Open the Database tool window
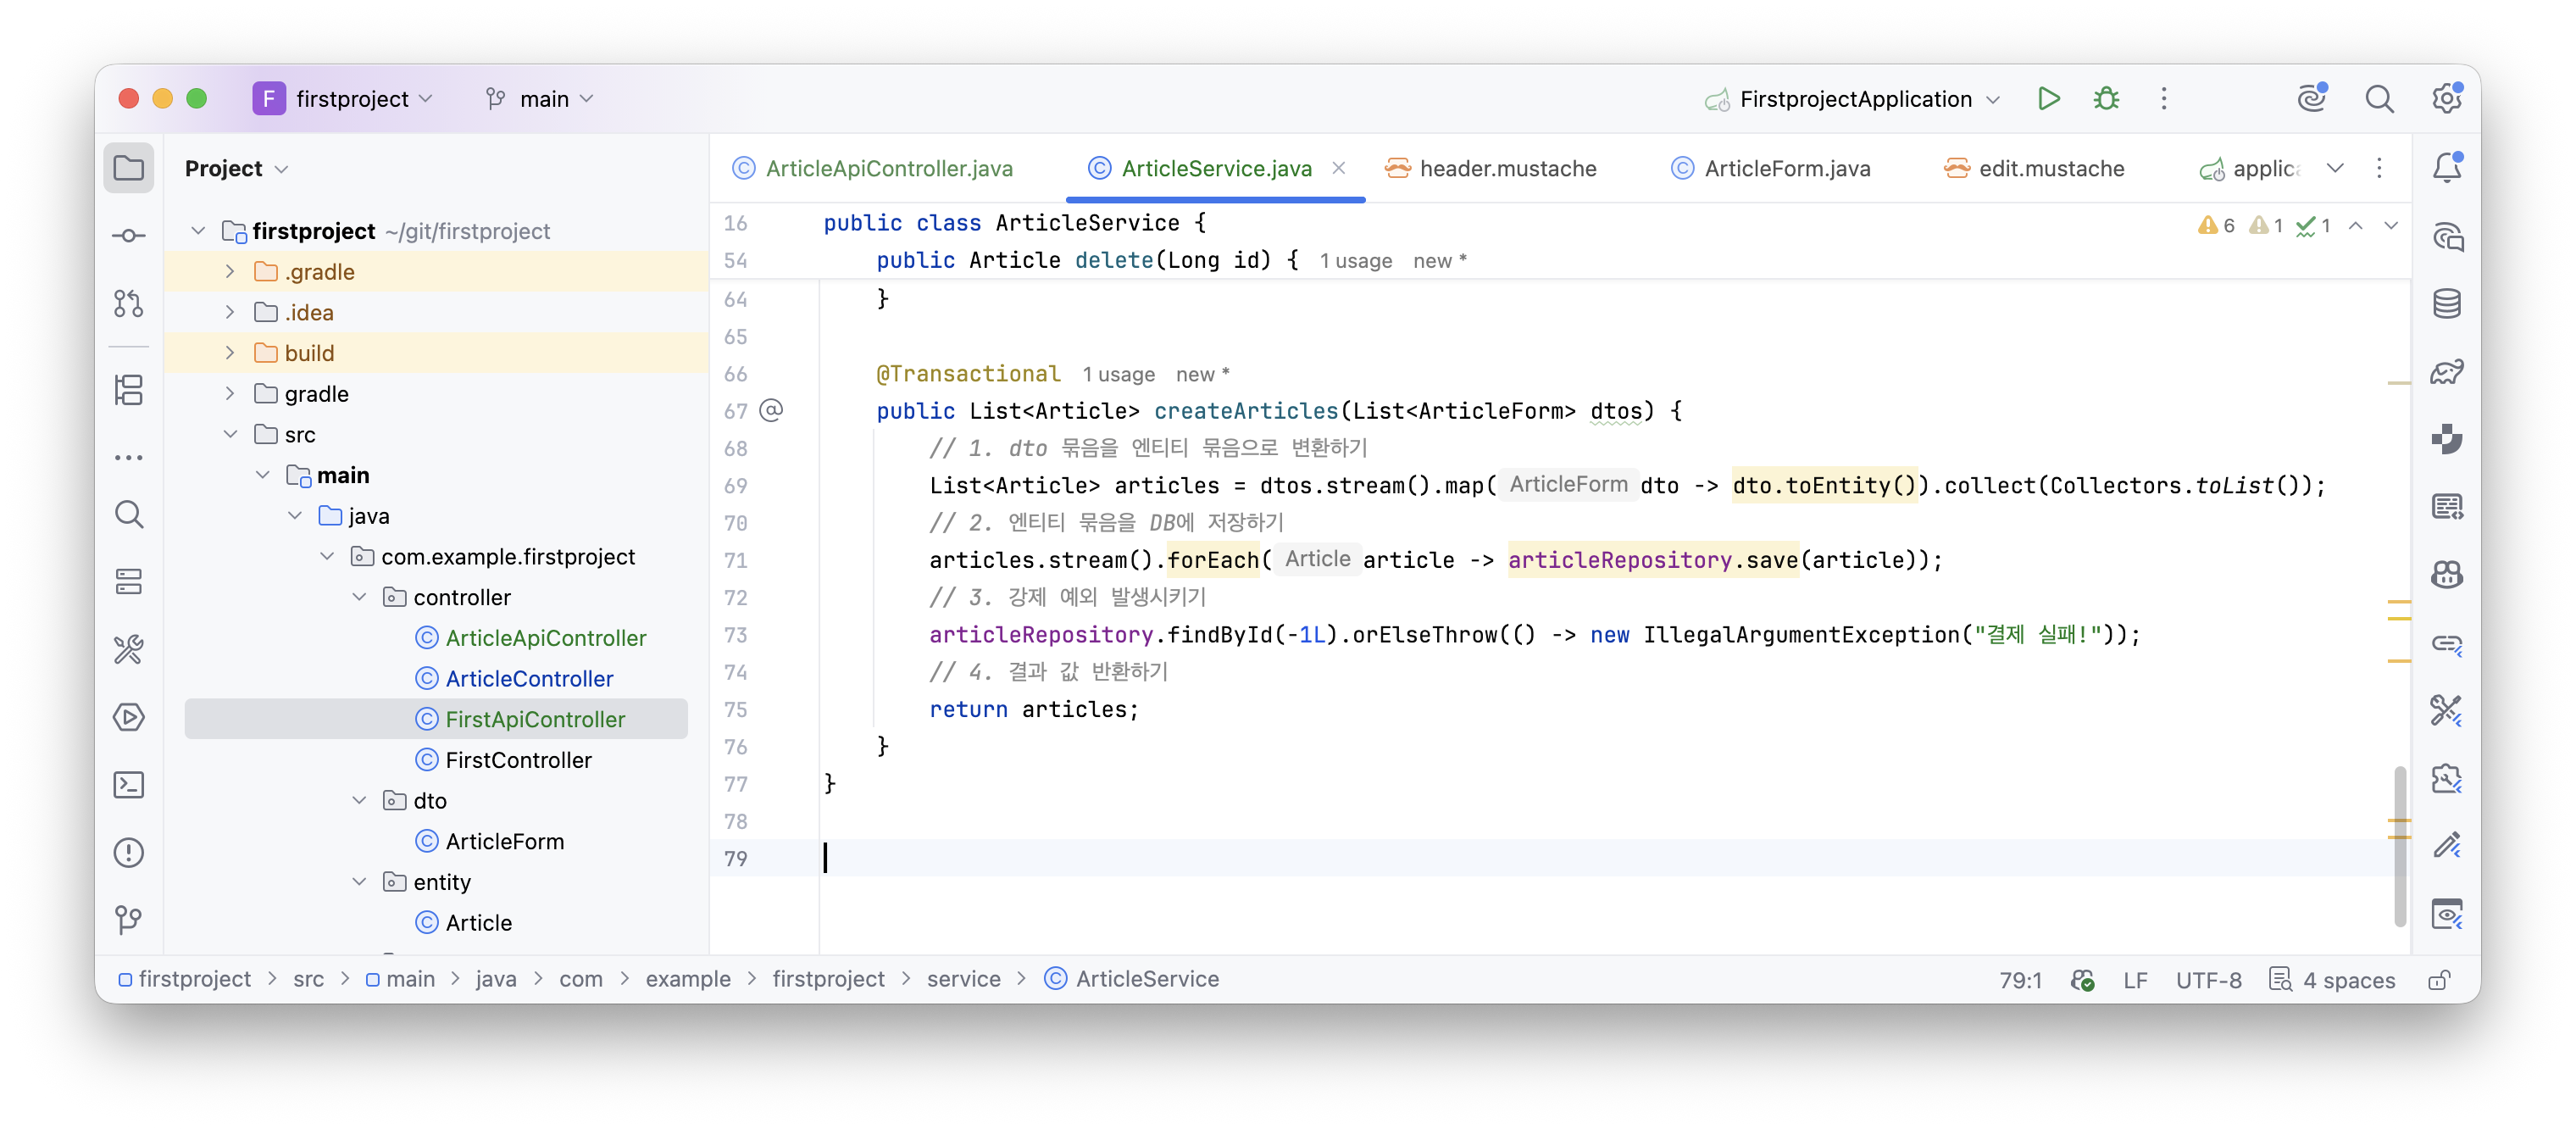 click(2446, 303)
